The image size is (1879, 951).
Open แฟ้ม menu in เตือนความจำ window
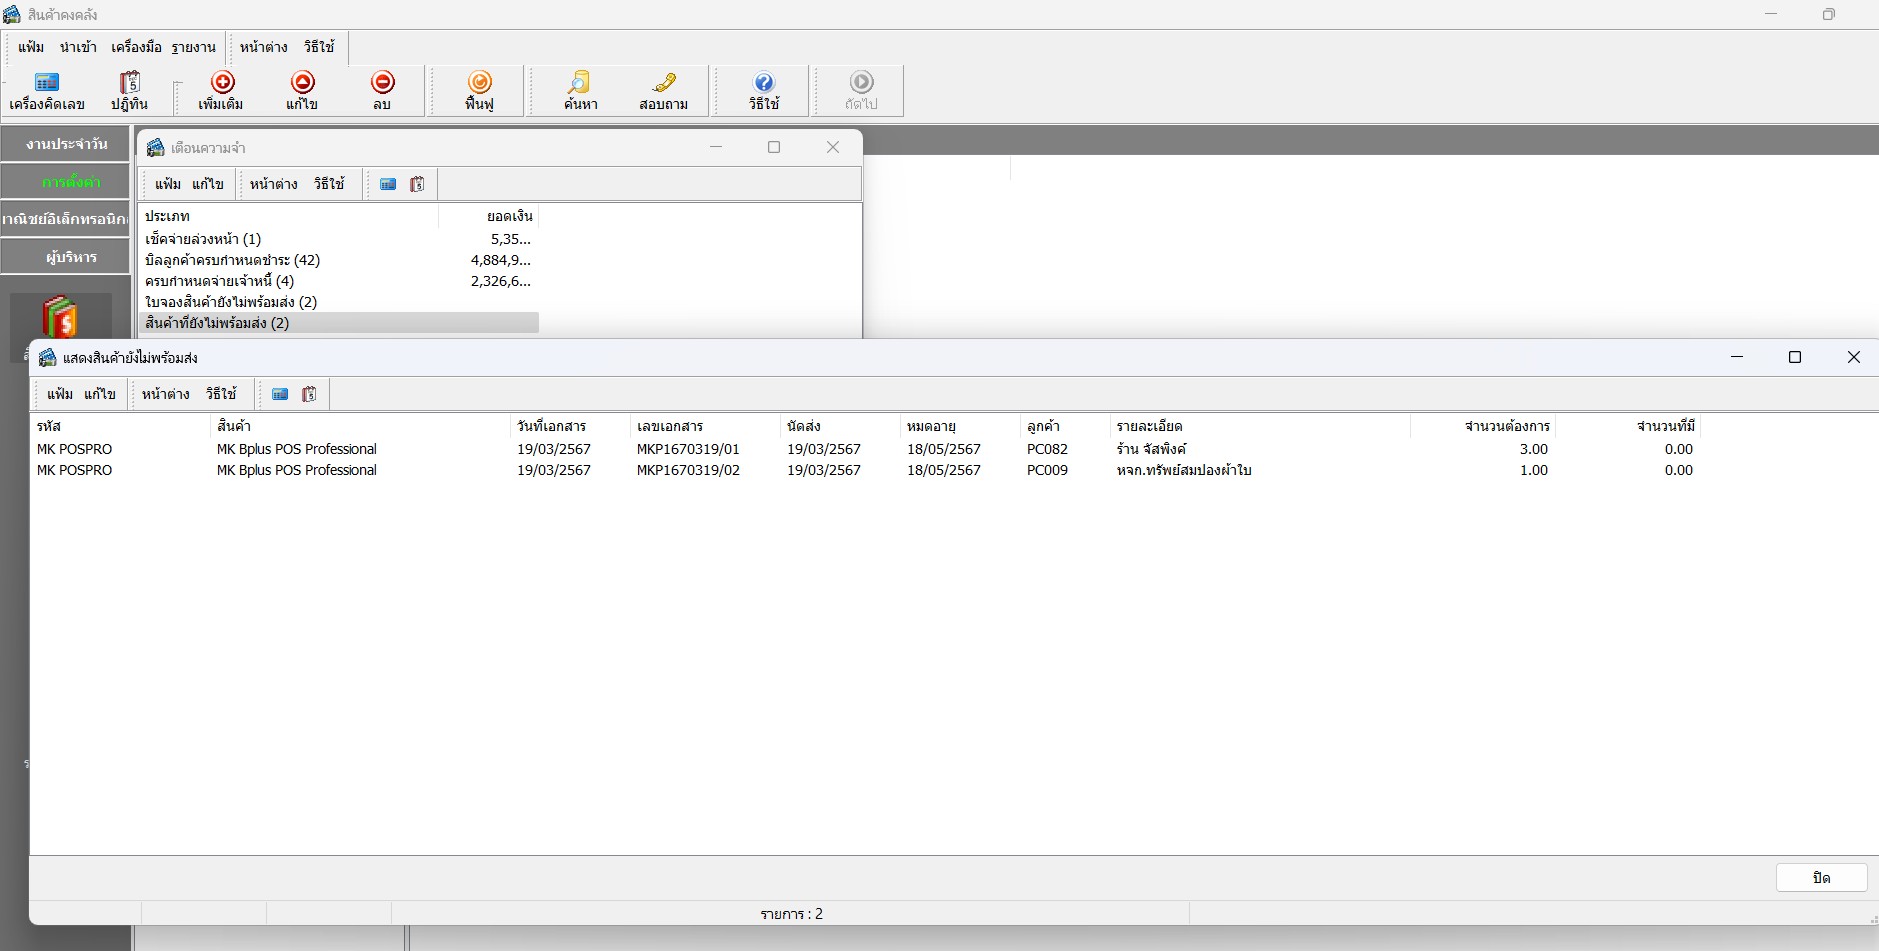168,184
